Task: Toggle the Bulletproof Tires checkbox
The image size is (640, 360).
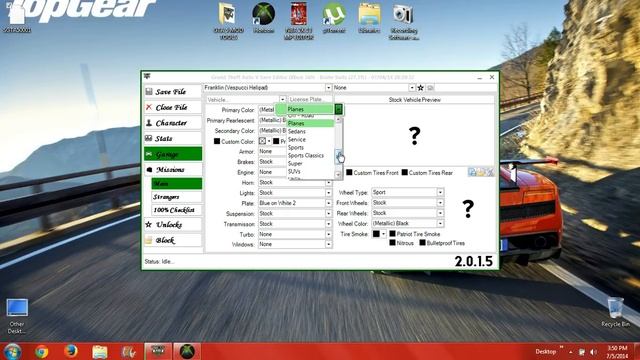Action: tap(422, 242)
